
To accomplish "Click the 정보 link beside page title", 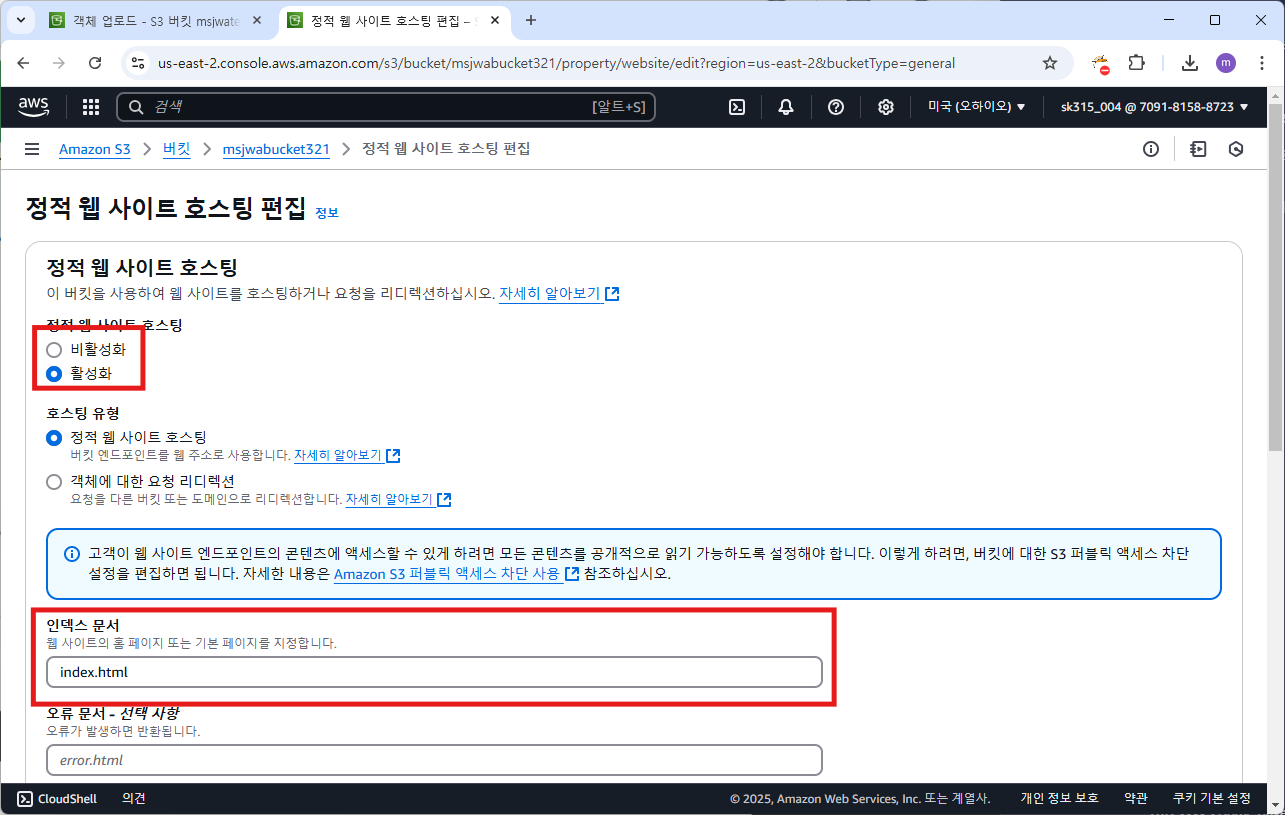I will tap(327, 213).
